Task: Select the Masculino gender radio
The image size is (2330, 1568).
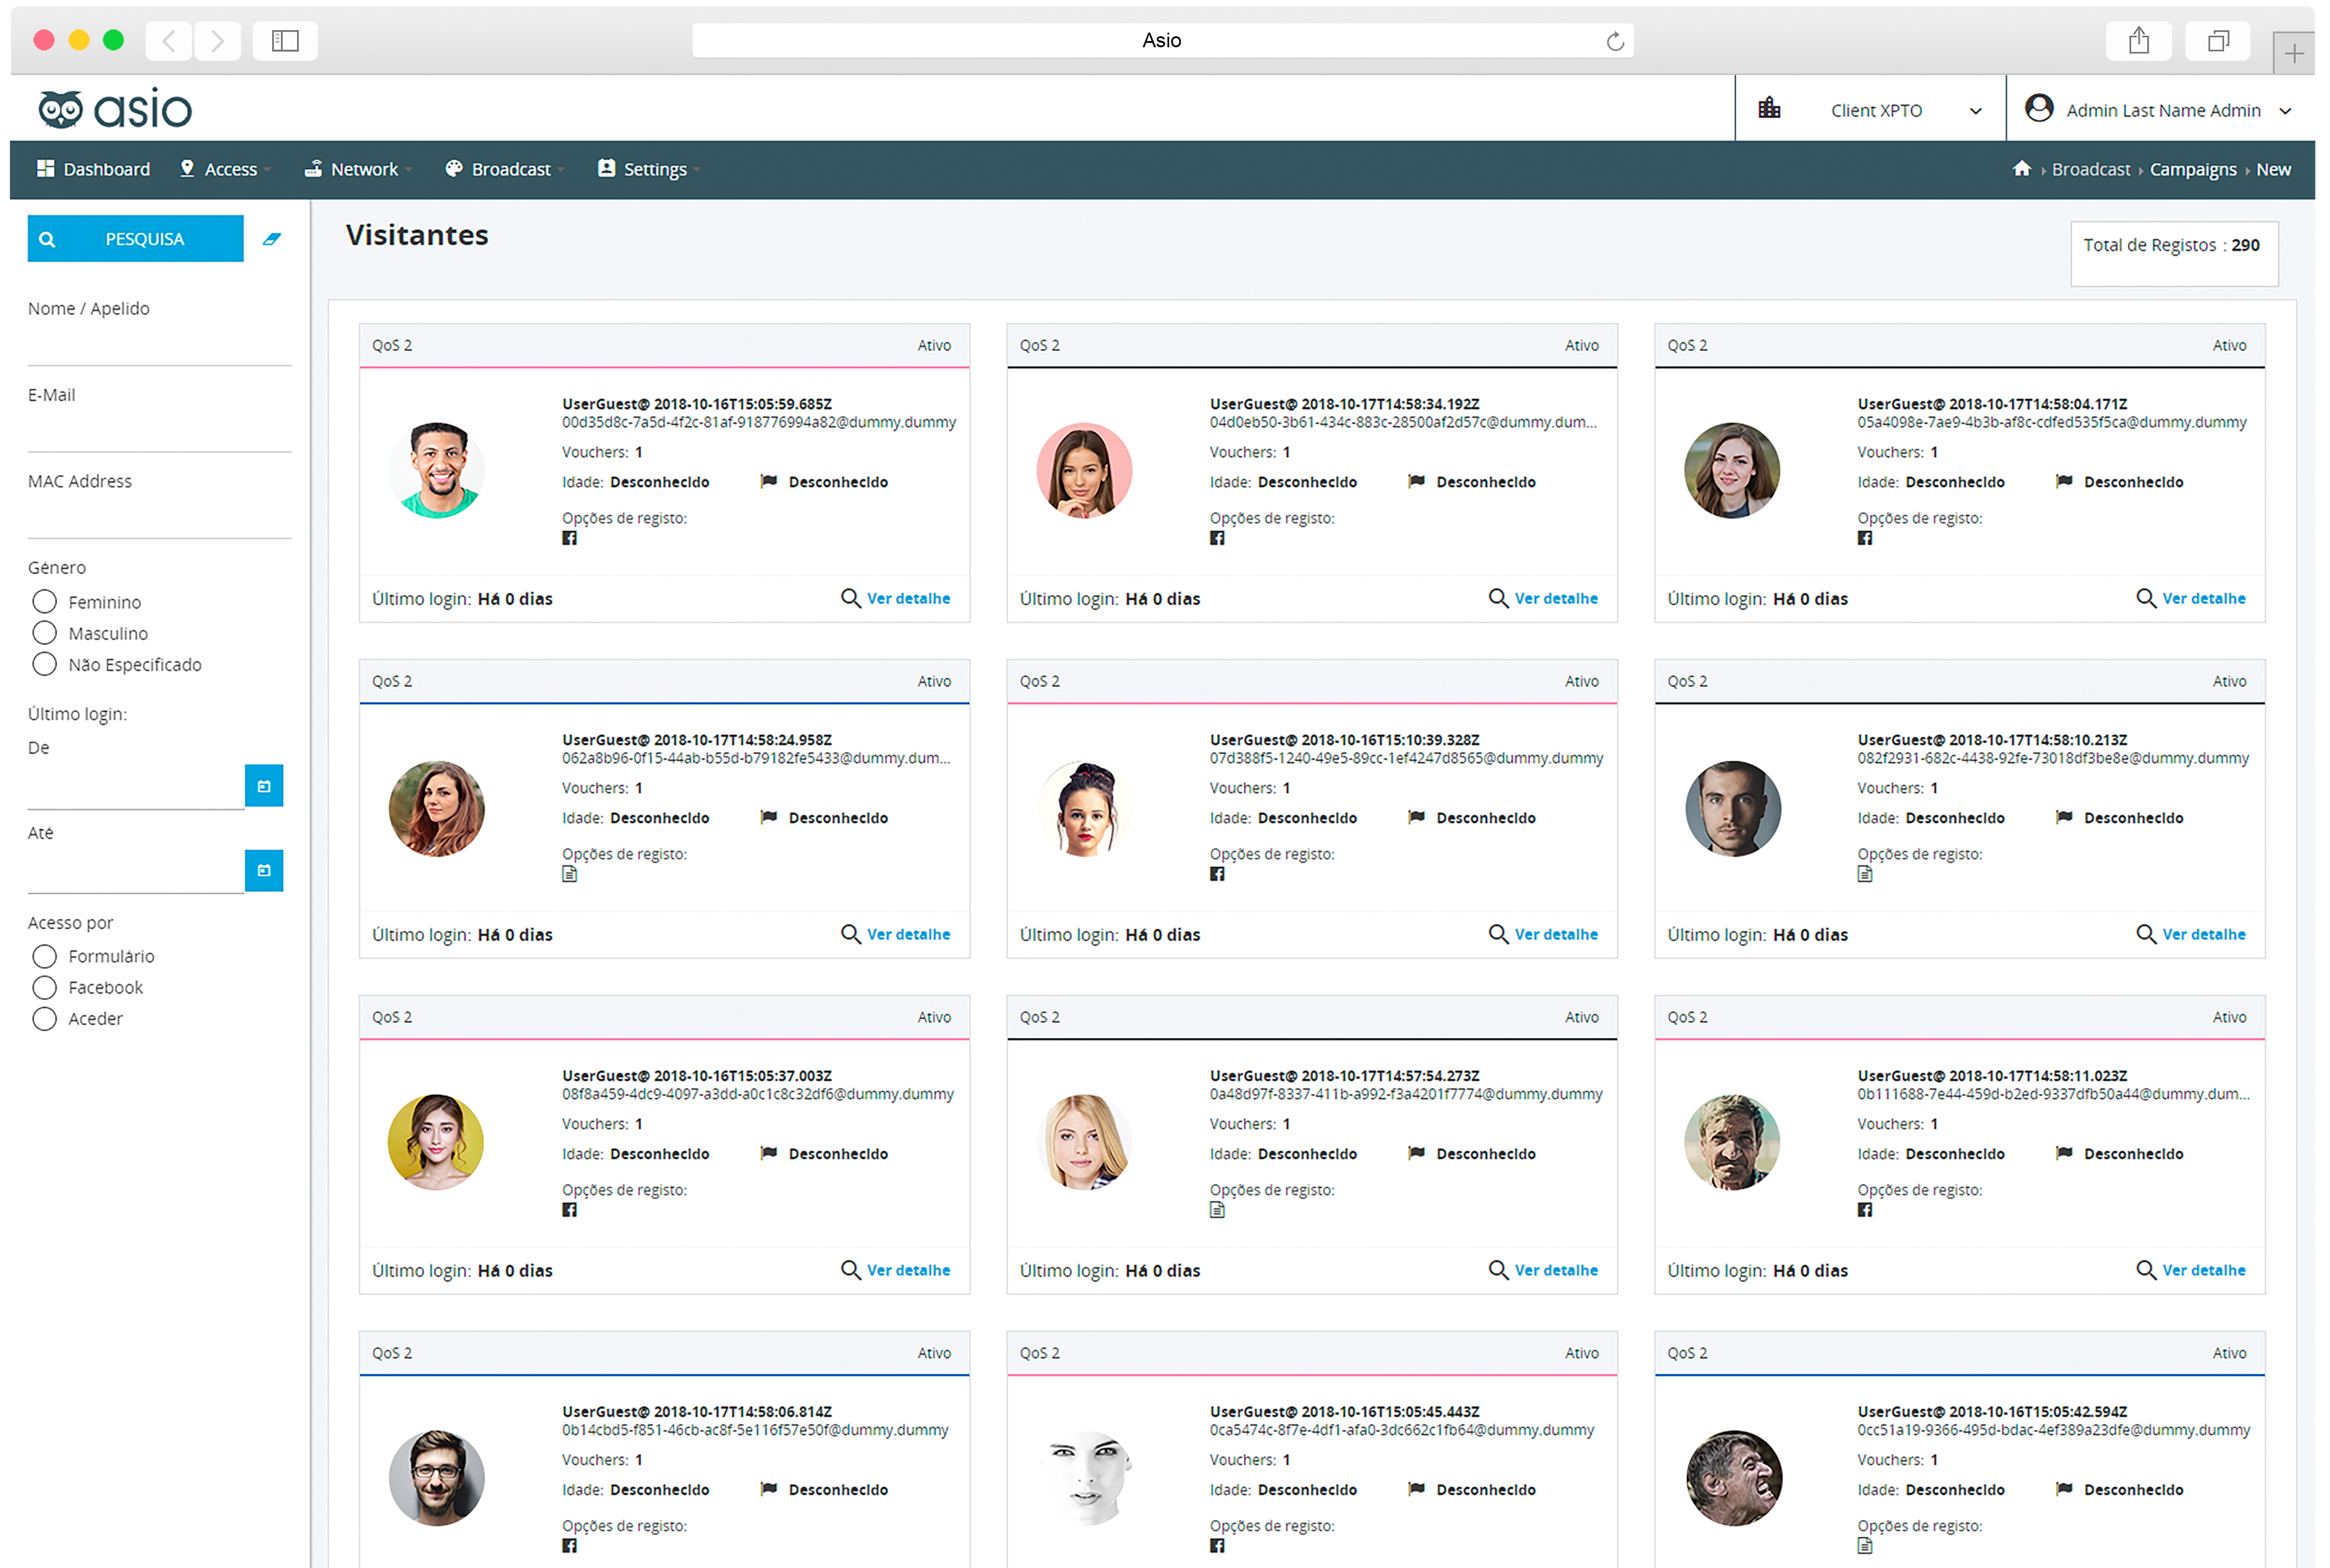Action: click(44, 633)
